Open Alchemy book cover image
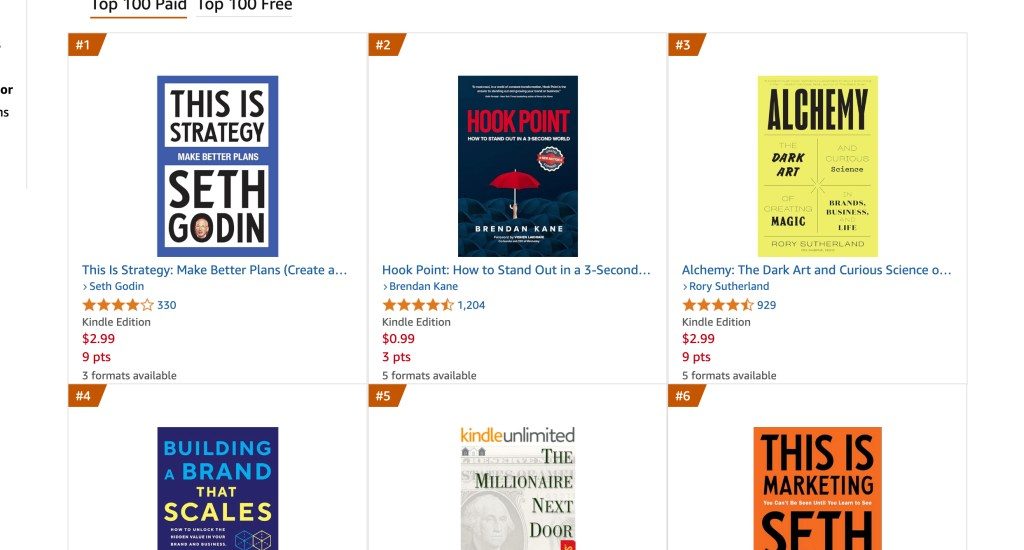The image size is (1024, 550). click(817, 166)
